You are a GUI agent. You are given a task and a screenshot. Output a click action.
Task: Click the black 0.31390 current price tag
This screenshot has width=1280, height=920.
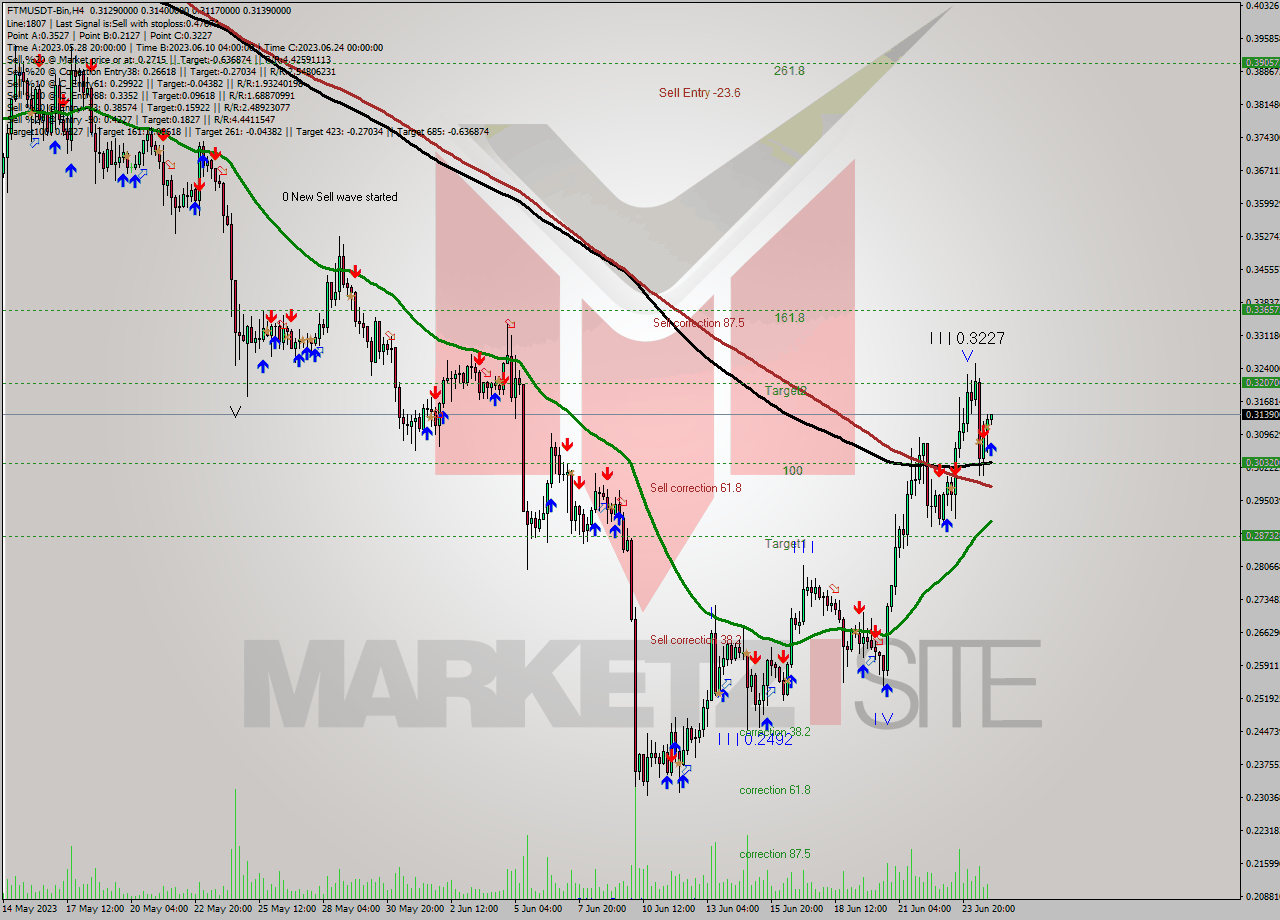pos(1260,414)
